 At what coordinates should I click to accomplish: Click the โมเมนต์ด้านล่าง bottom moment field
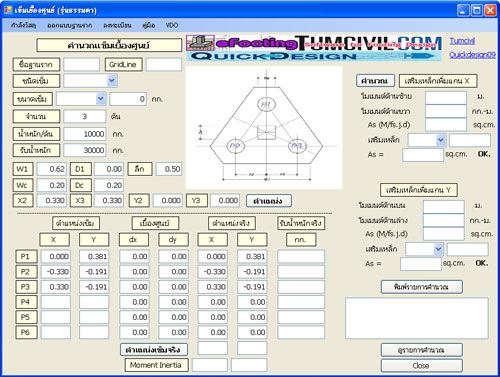coord(444,220)
